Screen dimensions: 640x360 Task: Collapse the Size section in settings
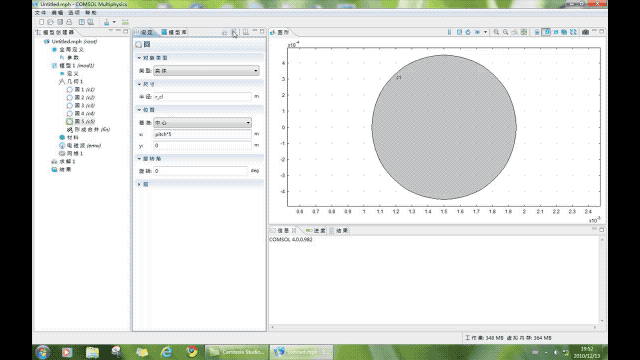139,84
